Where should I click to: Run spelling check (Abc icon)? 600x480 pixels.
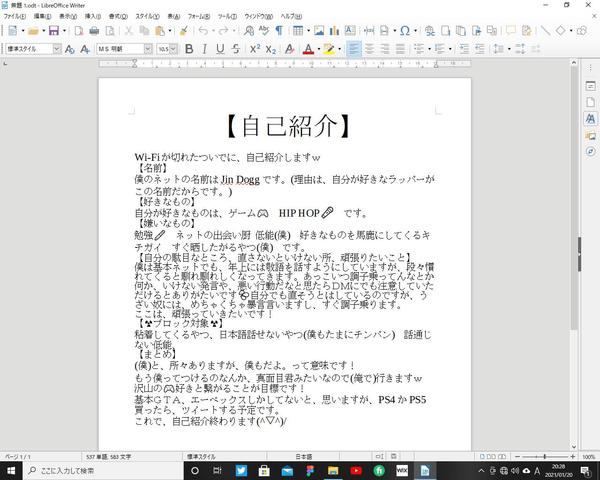point(264,31)
